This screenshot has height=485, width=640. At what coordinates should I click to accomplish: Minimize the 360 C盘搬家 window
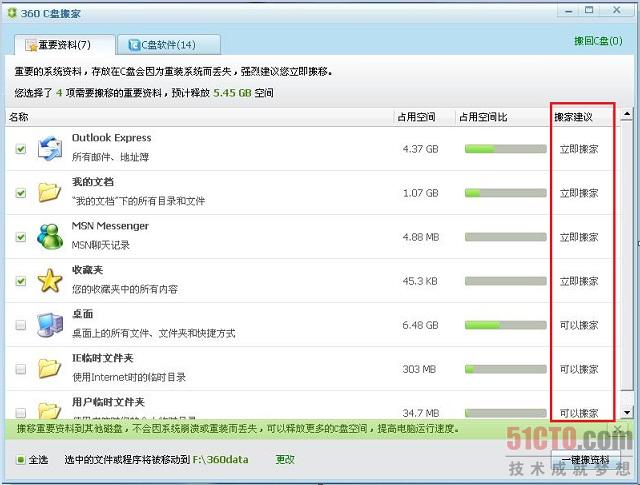[568, 11]
